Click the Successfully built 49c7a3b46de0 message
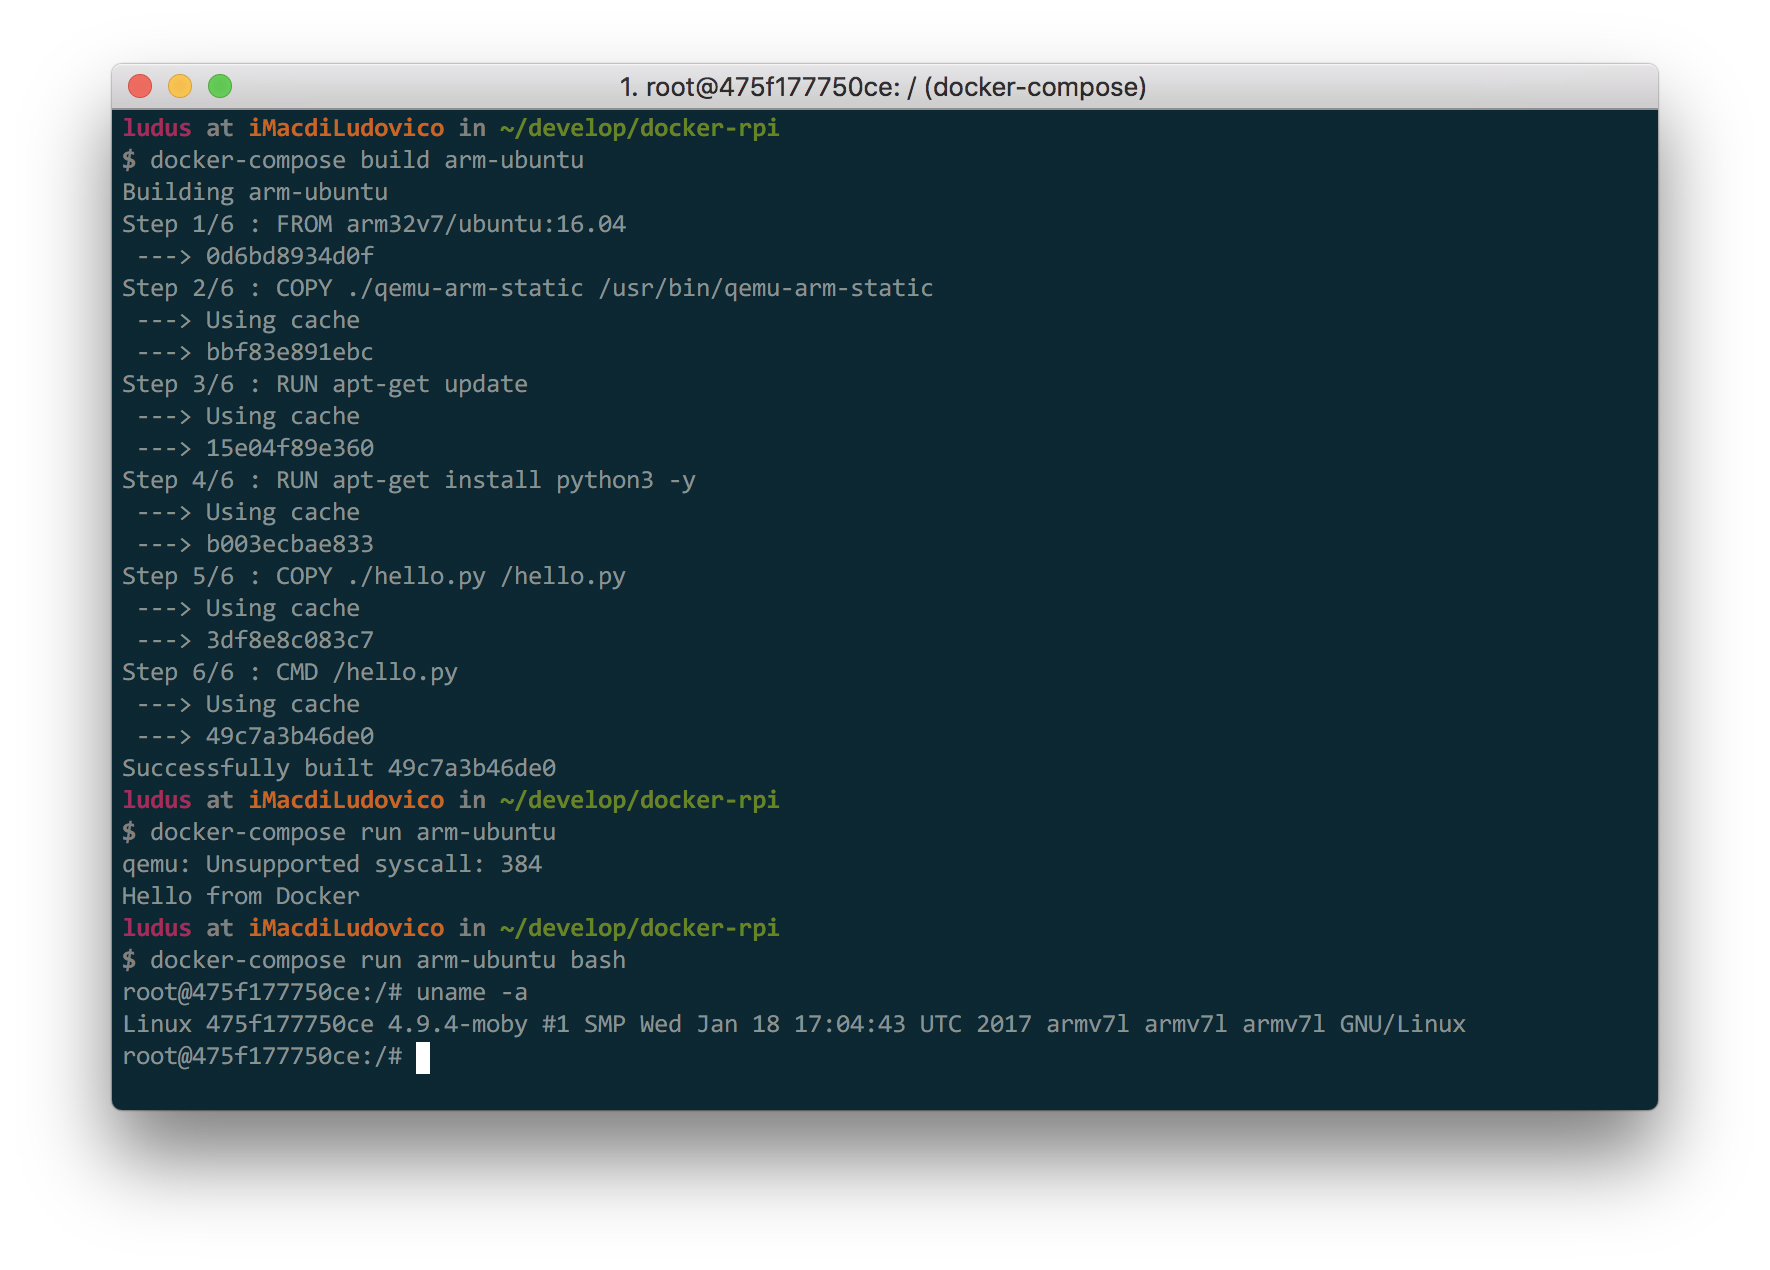This screenshot has height=1270, width=1770. (338, 768)
